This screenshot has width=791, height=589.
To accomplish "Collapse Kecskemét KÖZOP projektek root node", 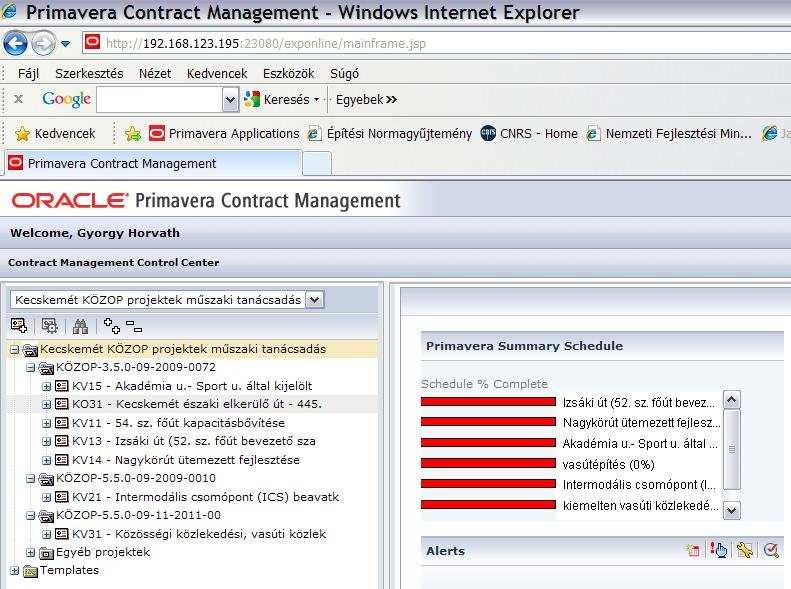I will 15,349.
